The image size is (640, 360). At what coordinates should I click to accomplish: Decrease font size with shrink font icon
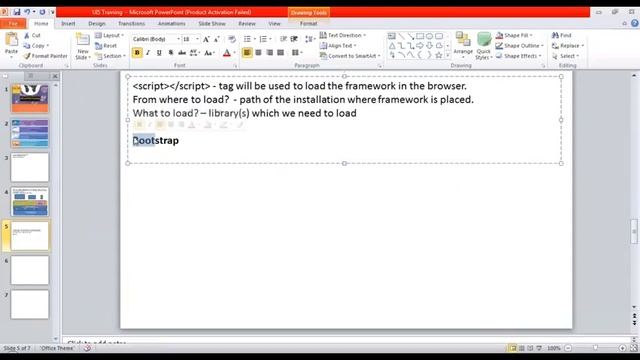[217, 39]
